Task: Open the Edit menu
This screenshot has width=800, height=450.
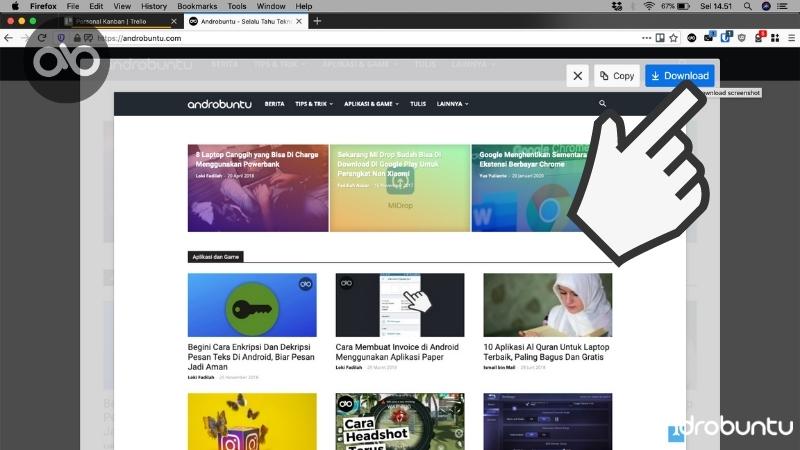Action: [96, 6]
